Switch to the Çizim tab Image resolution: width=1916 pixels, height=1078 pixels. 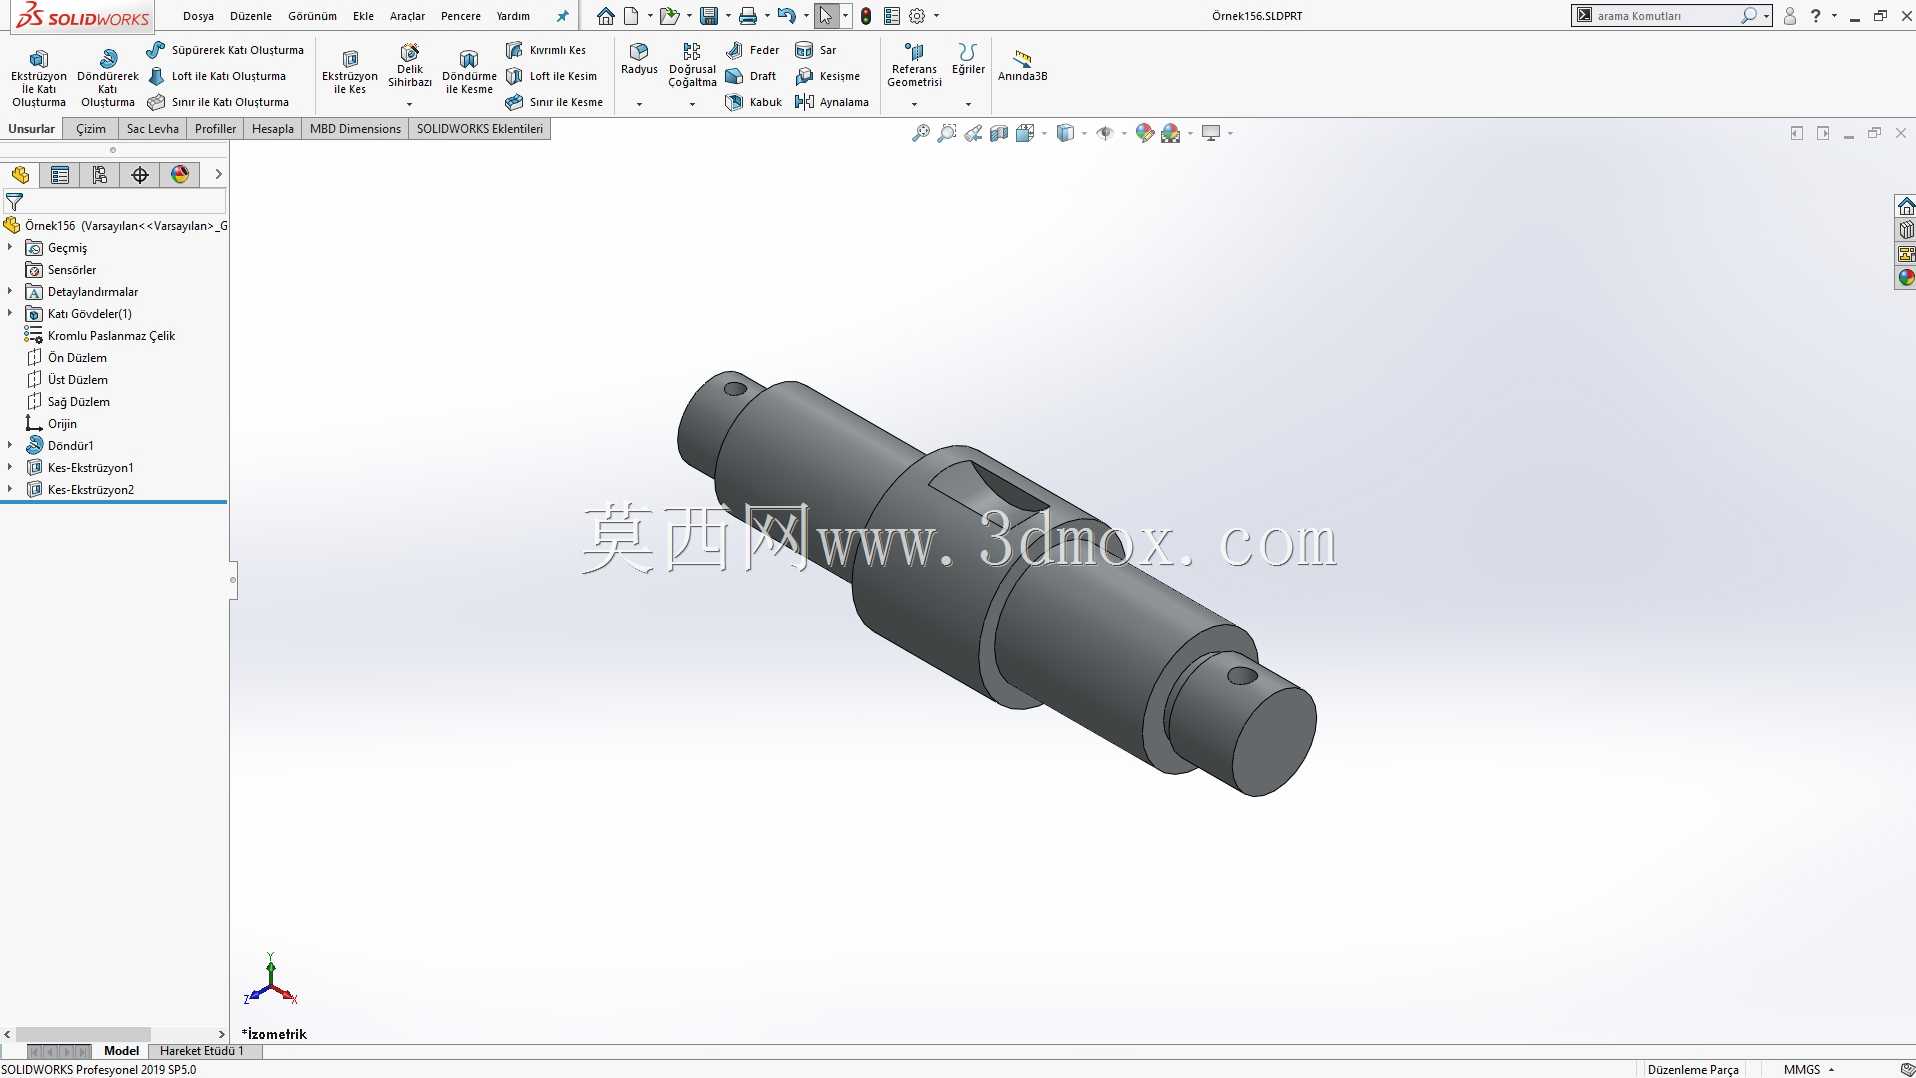click(91, 129)
